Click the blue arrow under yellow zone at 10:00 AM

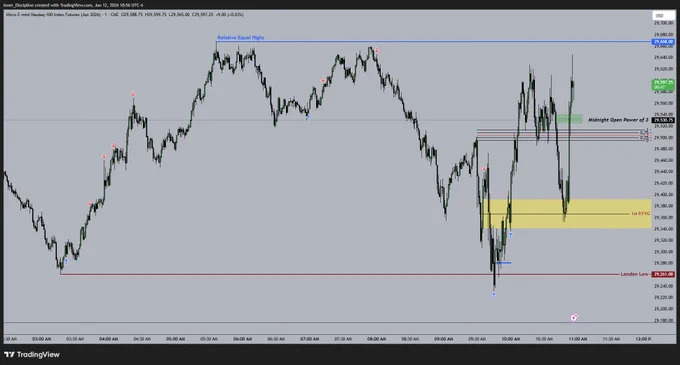pyautogui.click(x=510, y=235)
